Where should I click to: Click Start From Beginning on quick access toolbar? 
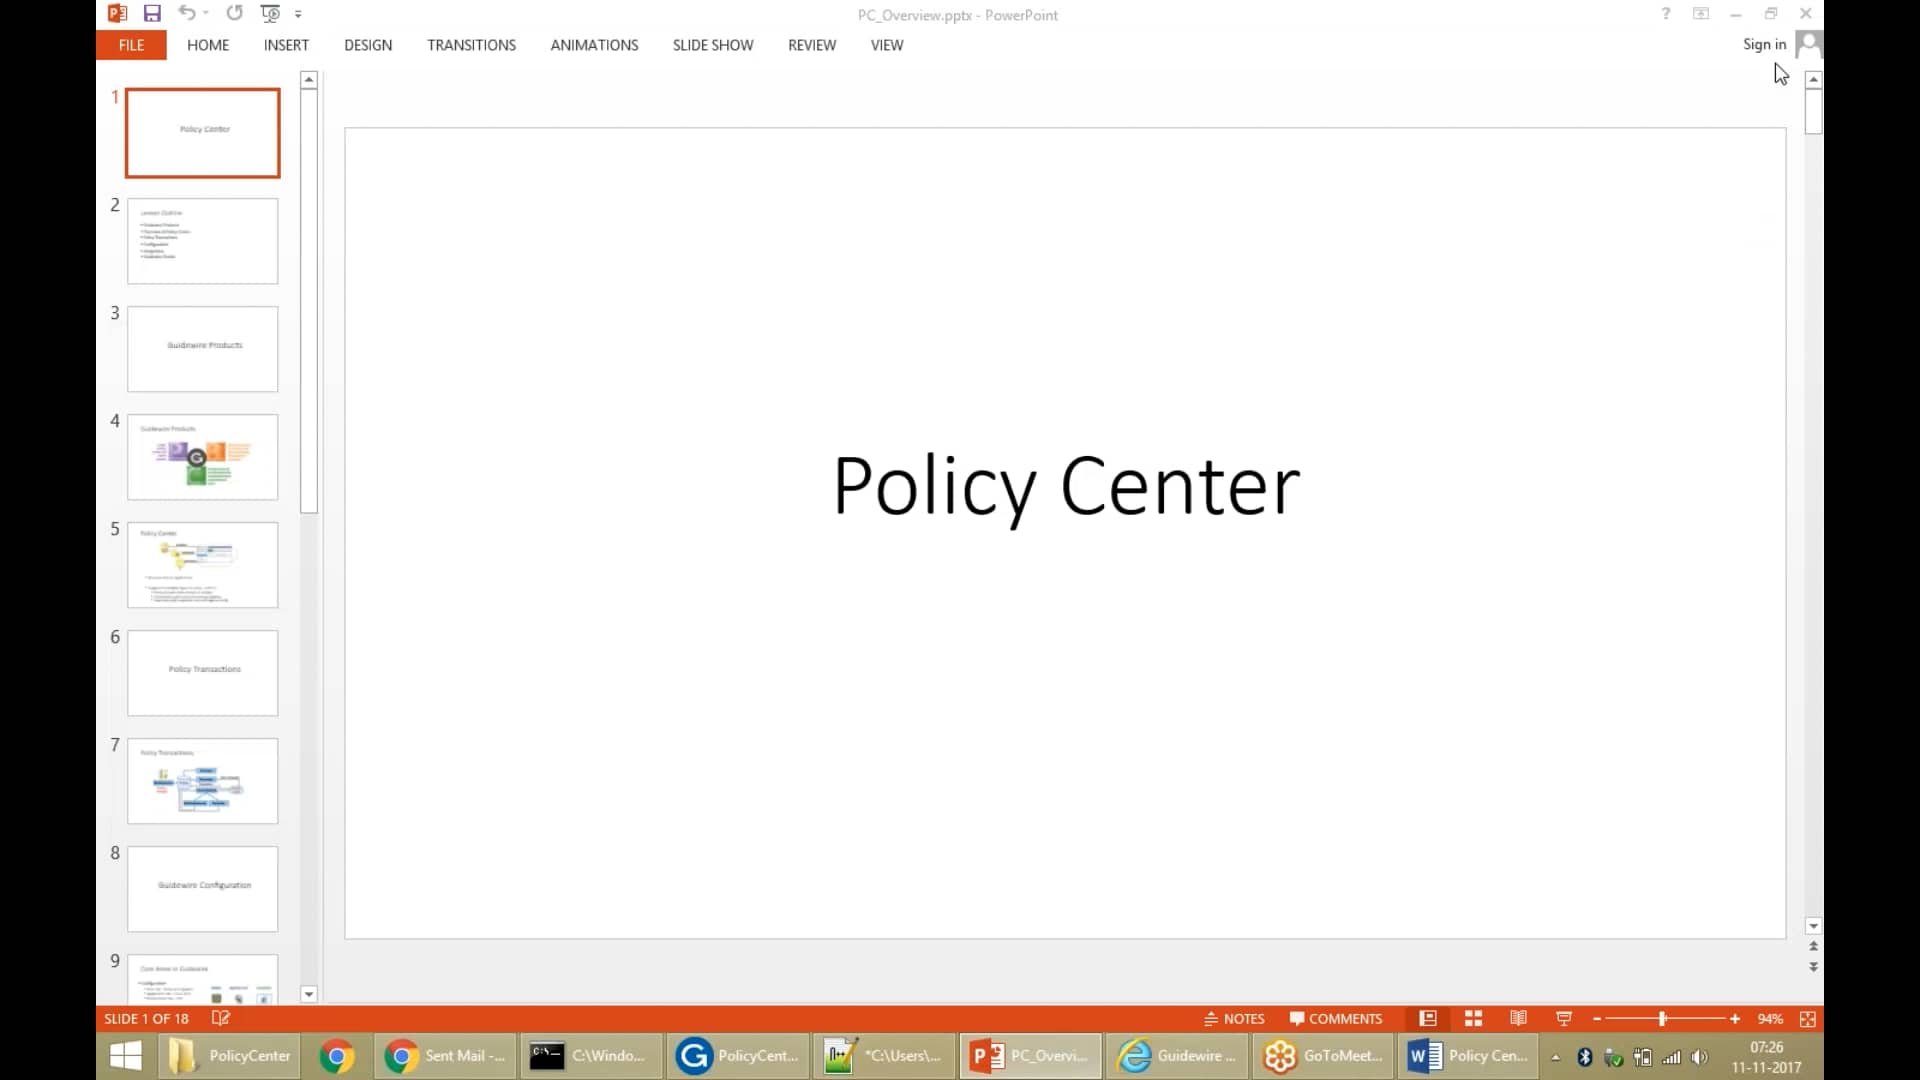click(269, 13)
